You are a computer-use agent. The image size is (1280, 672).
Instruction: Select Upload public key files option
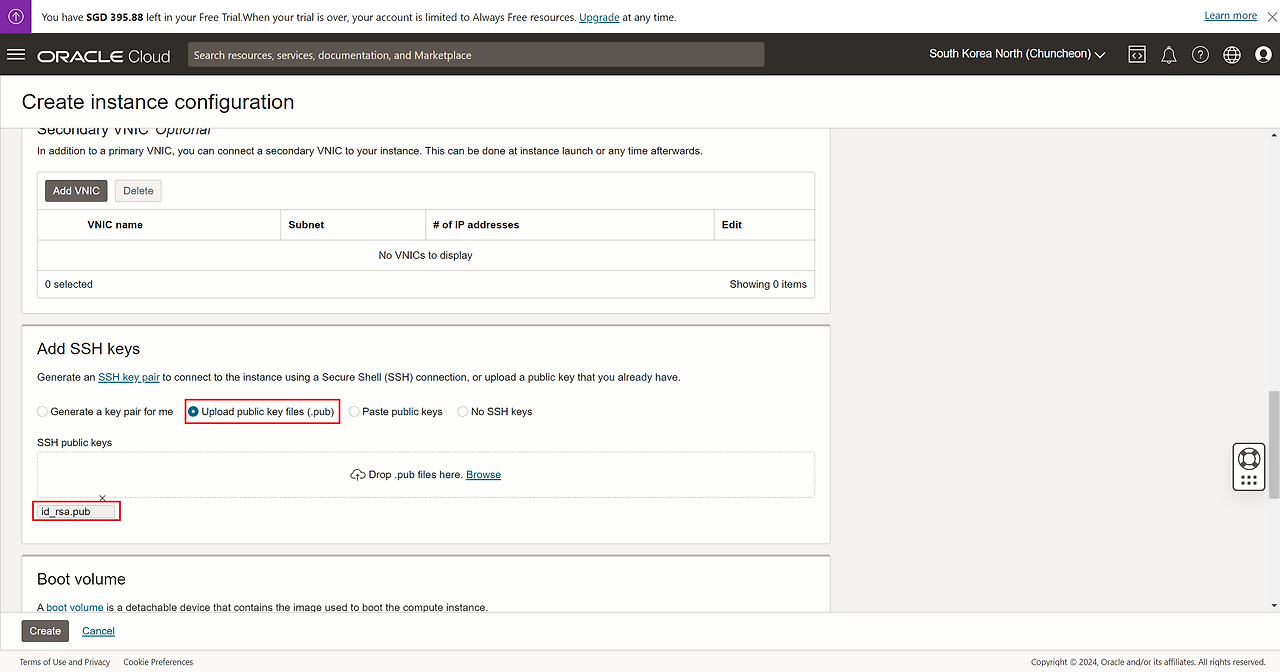tap(193, 412)
